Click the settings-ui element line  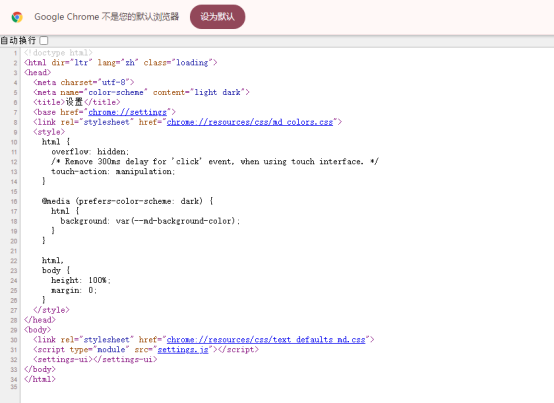coord(95,359)
